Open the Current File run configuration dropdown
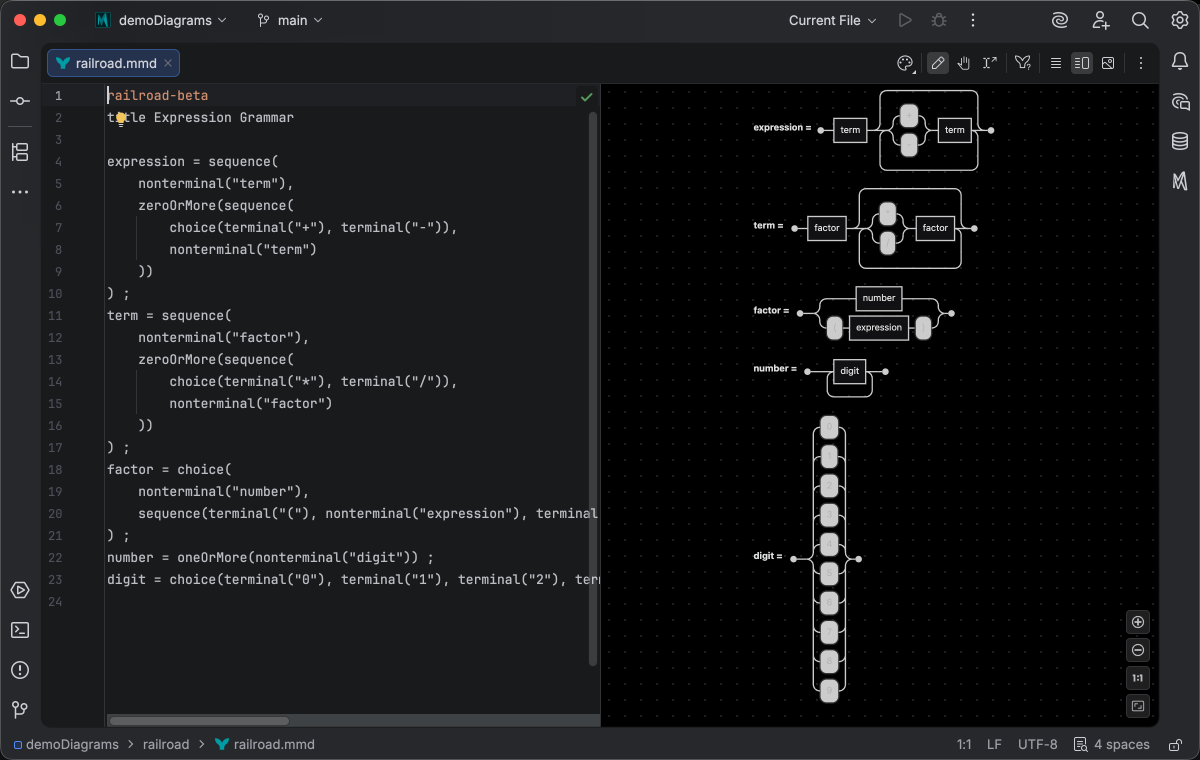 (833, 20)
